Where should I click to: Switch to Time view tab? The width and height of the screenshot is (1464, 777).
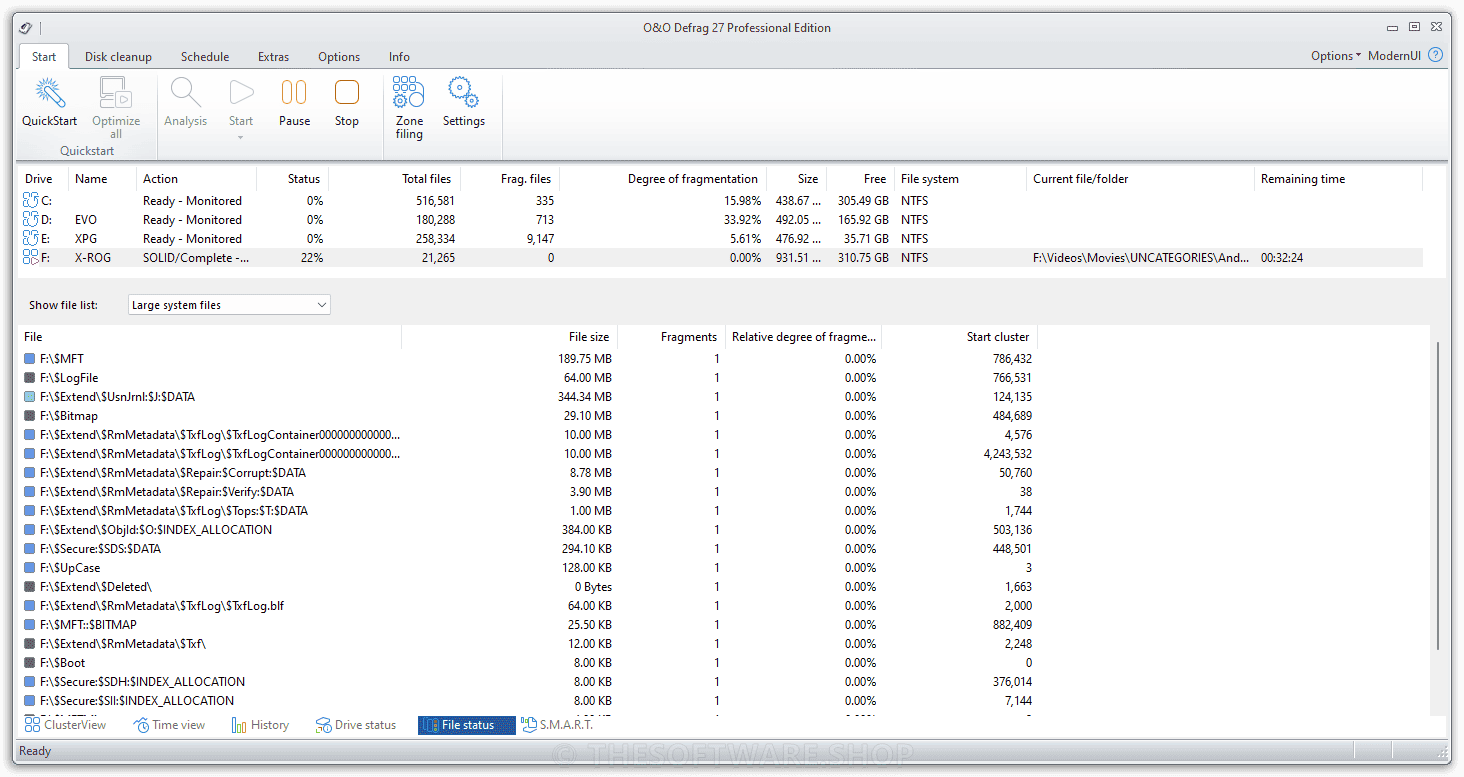[169, 725]
